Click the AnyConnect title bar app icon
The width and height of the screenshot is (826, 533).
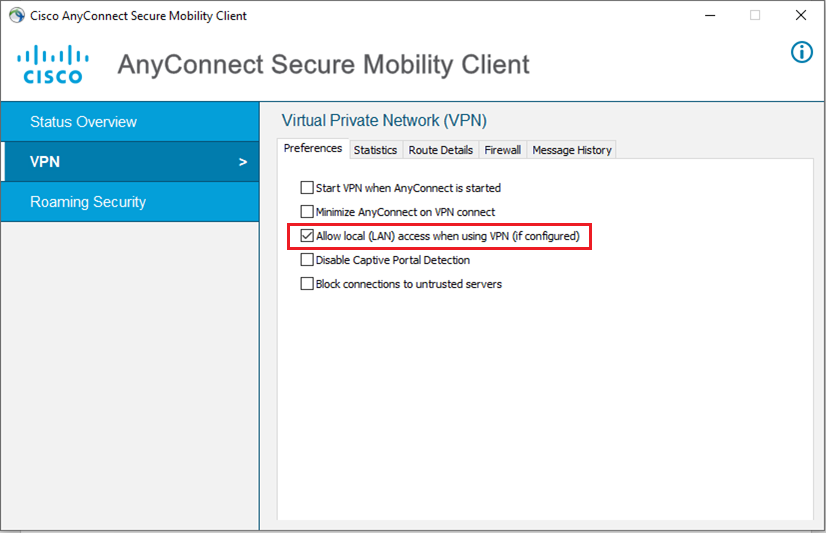click(16, 16)
